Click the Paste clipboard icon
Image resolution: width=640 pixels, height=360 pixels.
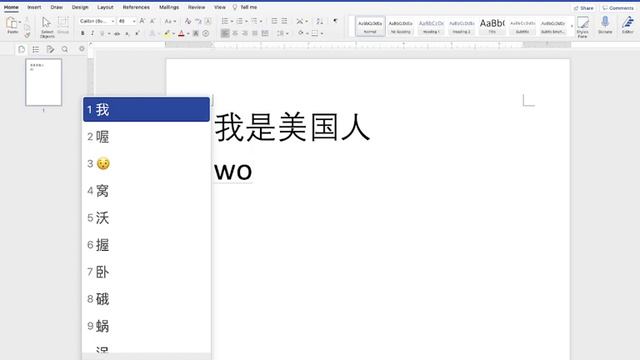12,23
